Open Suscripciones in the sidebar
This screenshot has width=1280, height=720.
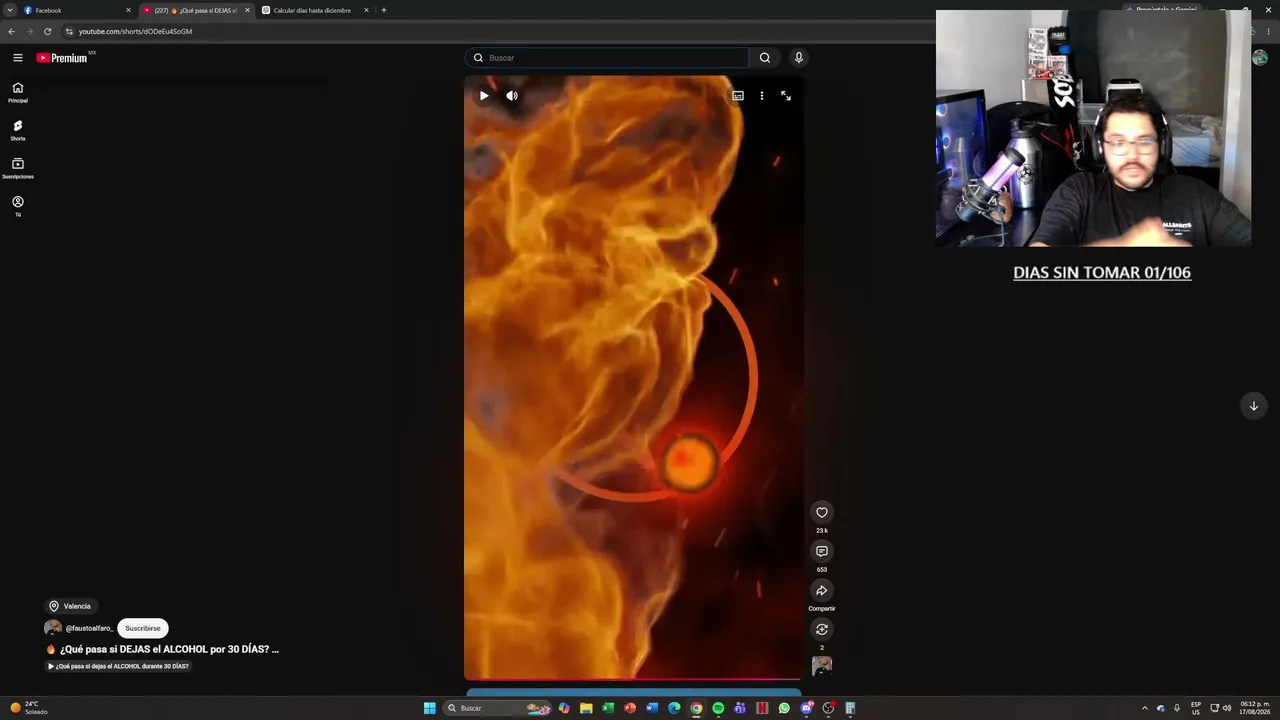[17, 168]
